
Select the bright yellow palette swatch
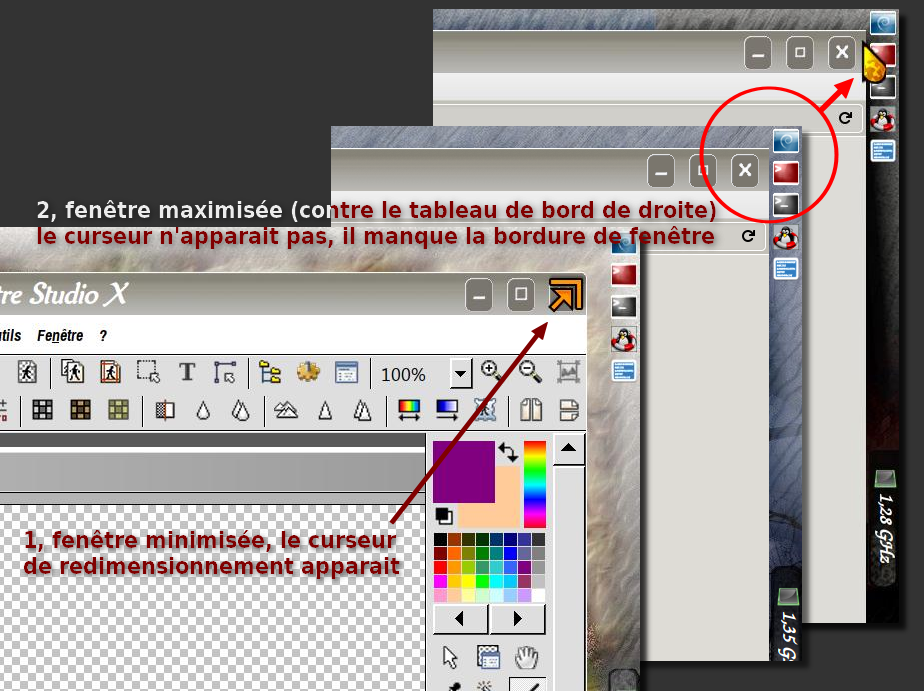point(468,581)
